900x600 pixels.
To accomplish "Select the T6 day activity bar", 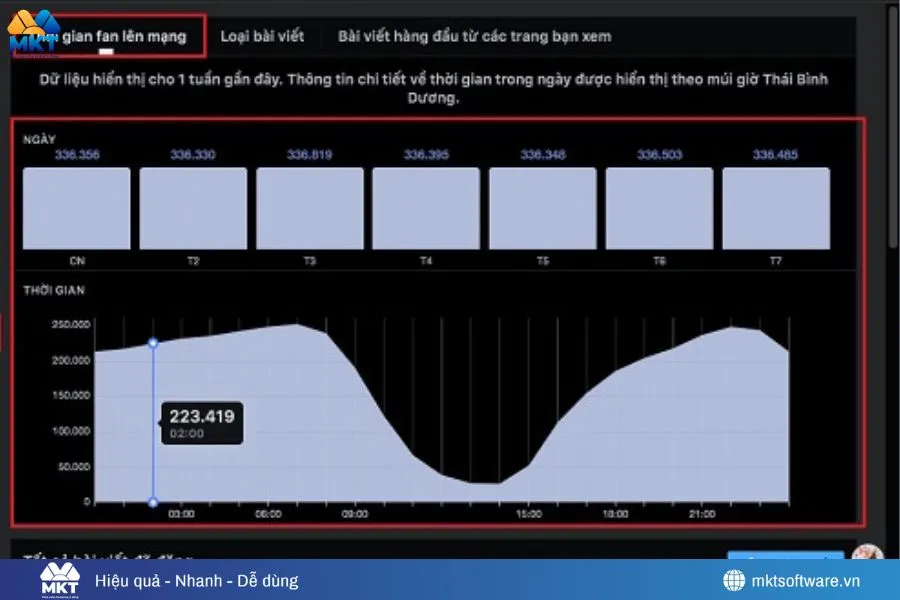I will click(x=658, y=207).
